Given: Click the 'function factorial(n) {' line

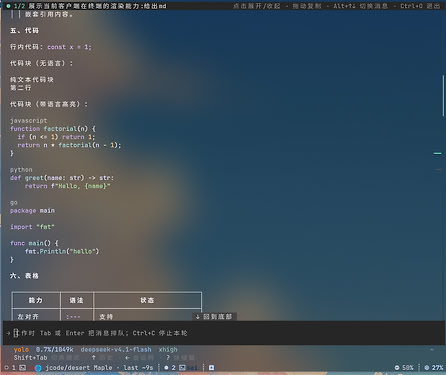Looking at the screenshot, I should 53,129.
